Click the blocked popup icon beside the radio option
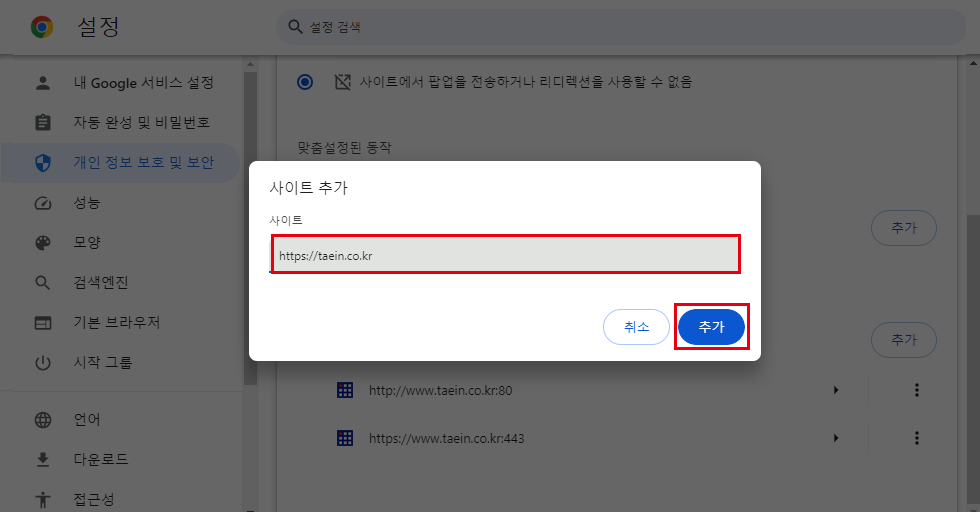 [x=342, y=82]
